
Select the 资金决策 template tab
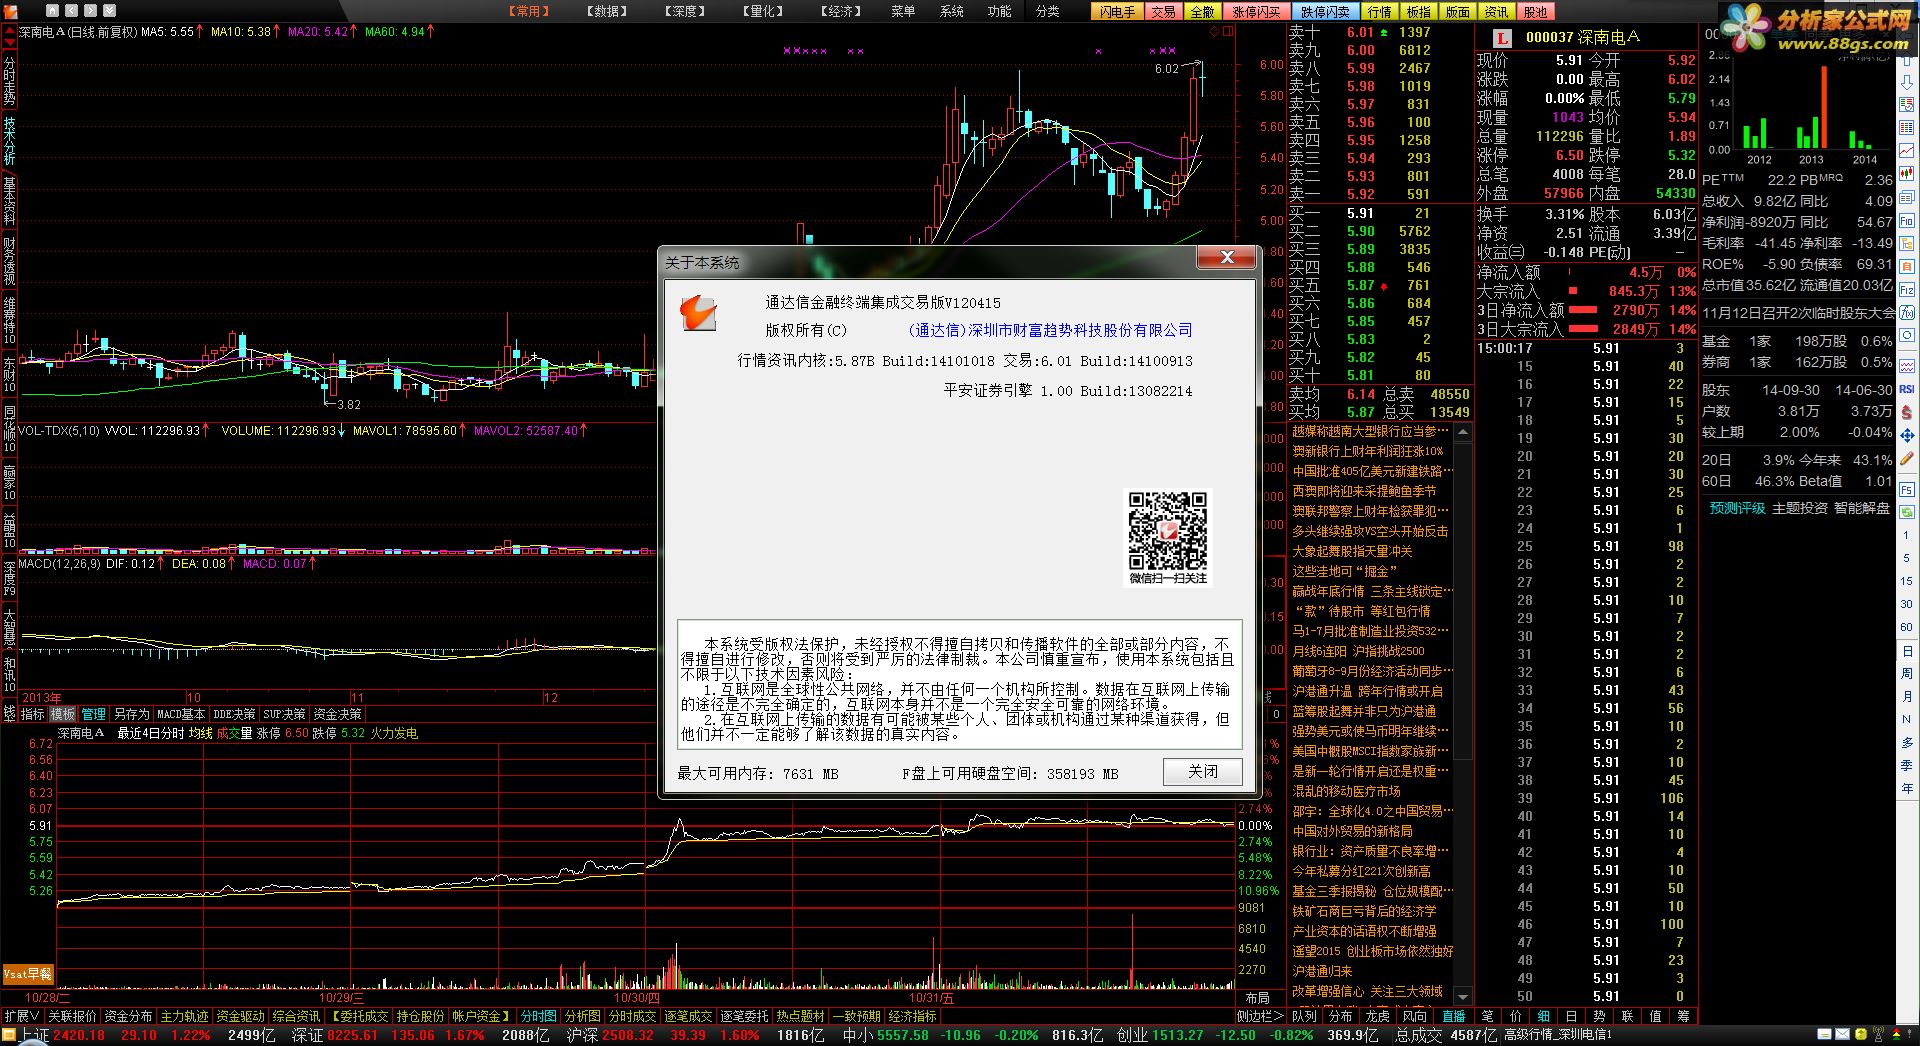click(x=337, y=714)
